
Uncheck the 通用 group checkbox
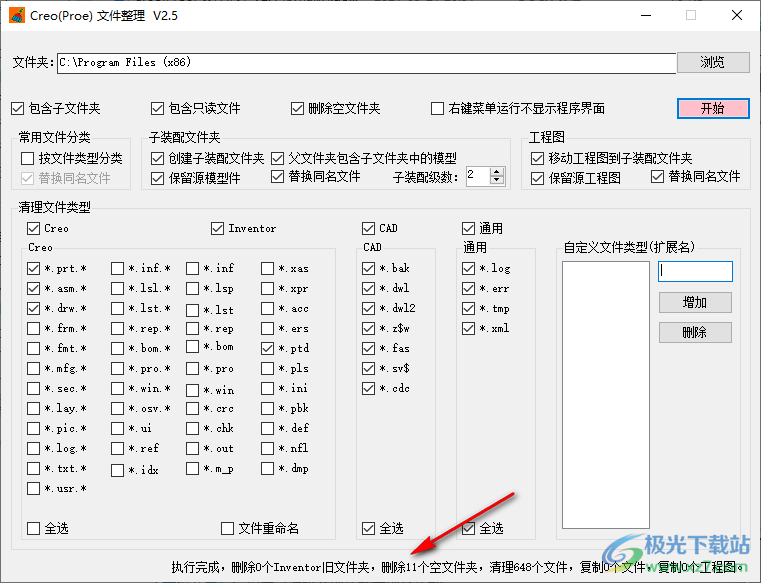click(468, 228)
